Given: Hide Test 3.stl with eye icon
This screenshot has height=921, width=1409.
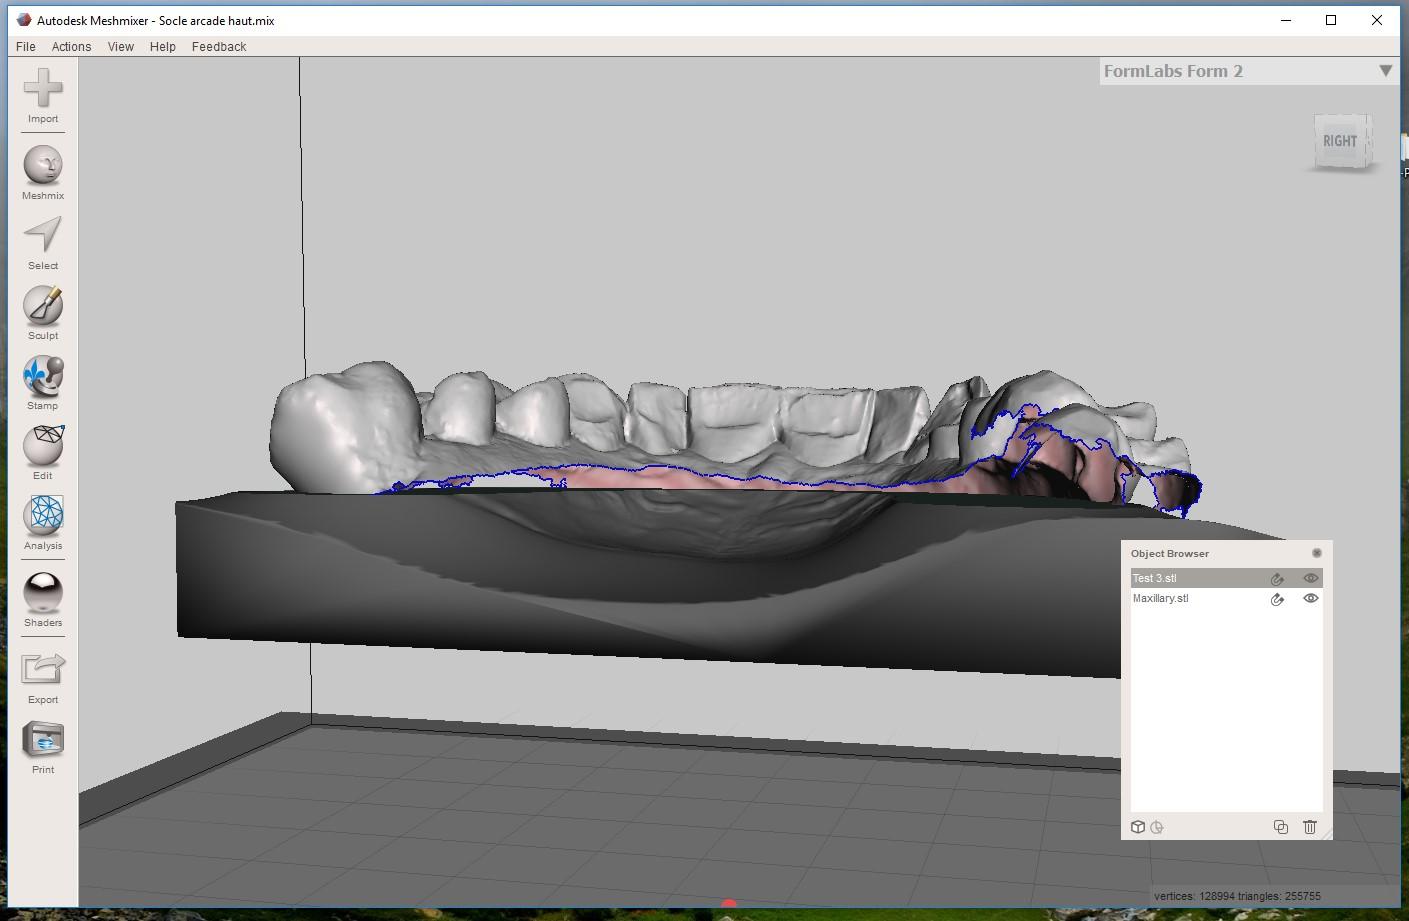Looking at the screenshot, I should point(1310,578).
